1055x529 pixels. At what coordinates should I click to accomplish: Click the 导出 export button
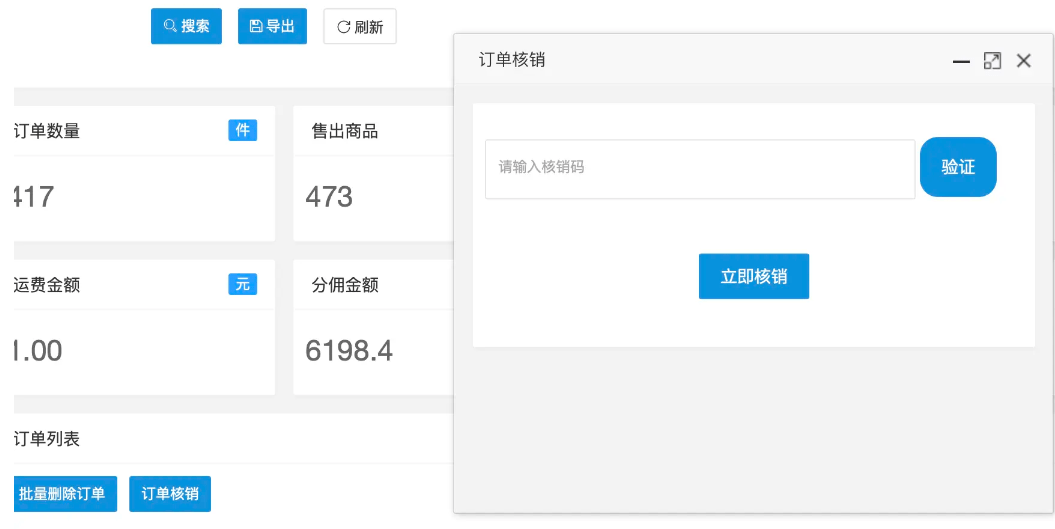coord(272,26)
